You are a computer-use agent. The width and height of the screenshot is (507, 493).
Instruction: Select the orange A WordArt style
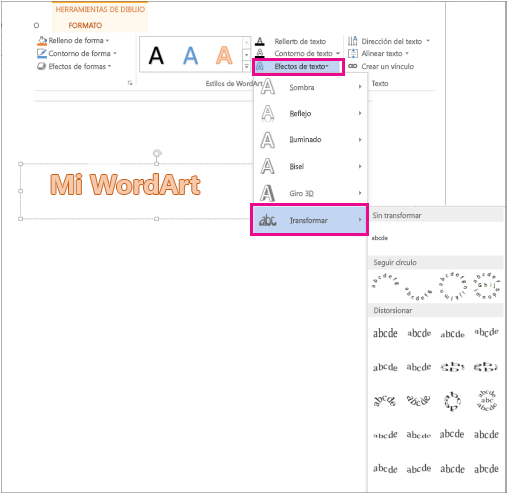click(224, 55)
